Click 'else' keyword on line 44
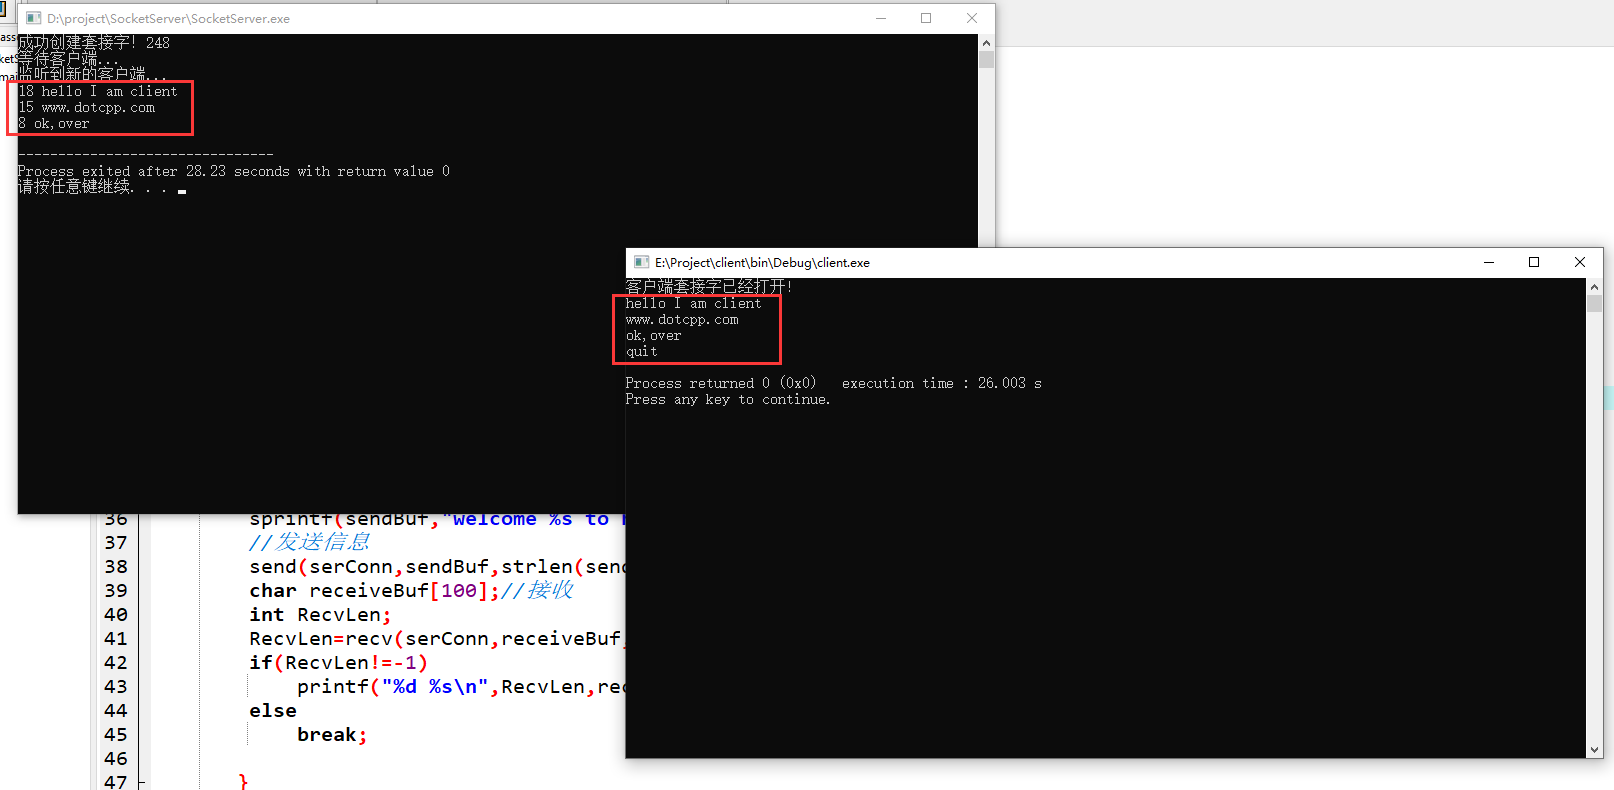The width and height of the screenshot is (1614, 790). click(x=273, y=710)
